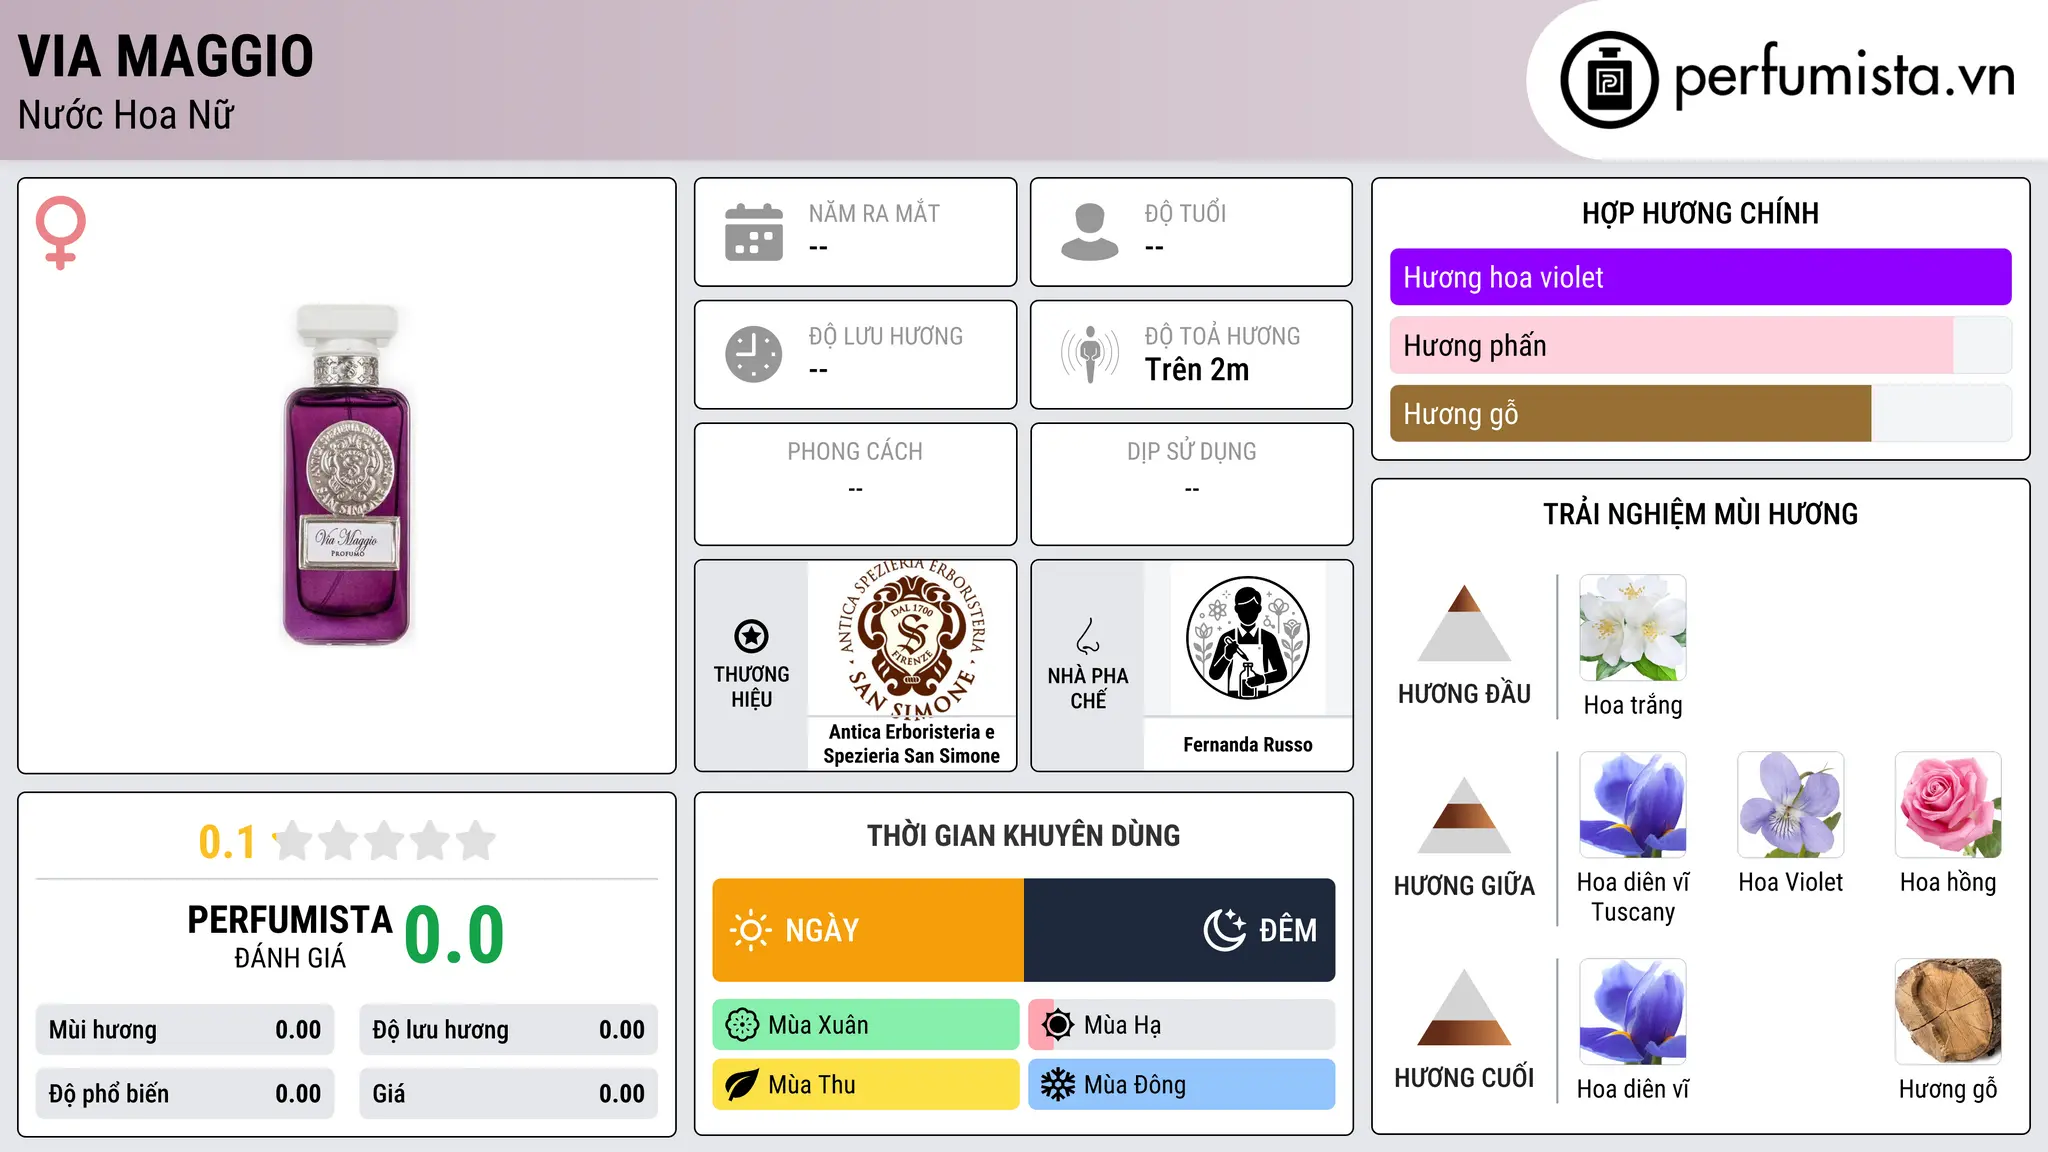2048x1152 pixels.
Task: Click the moon icon in the Đêm bar
Action: coord(1224,930)
